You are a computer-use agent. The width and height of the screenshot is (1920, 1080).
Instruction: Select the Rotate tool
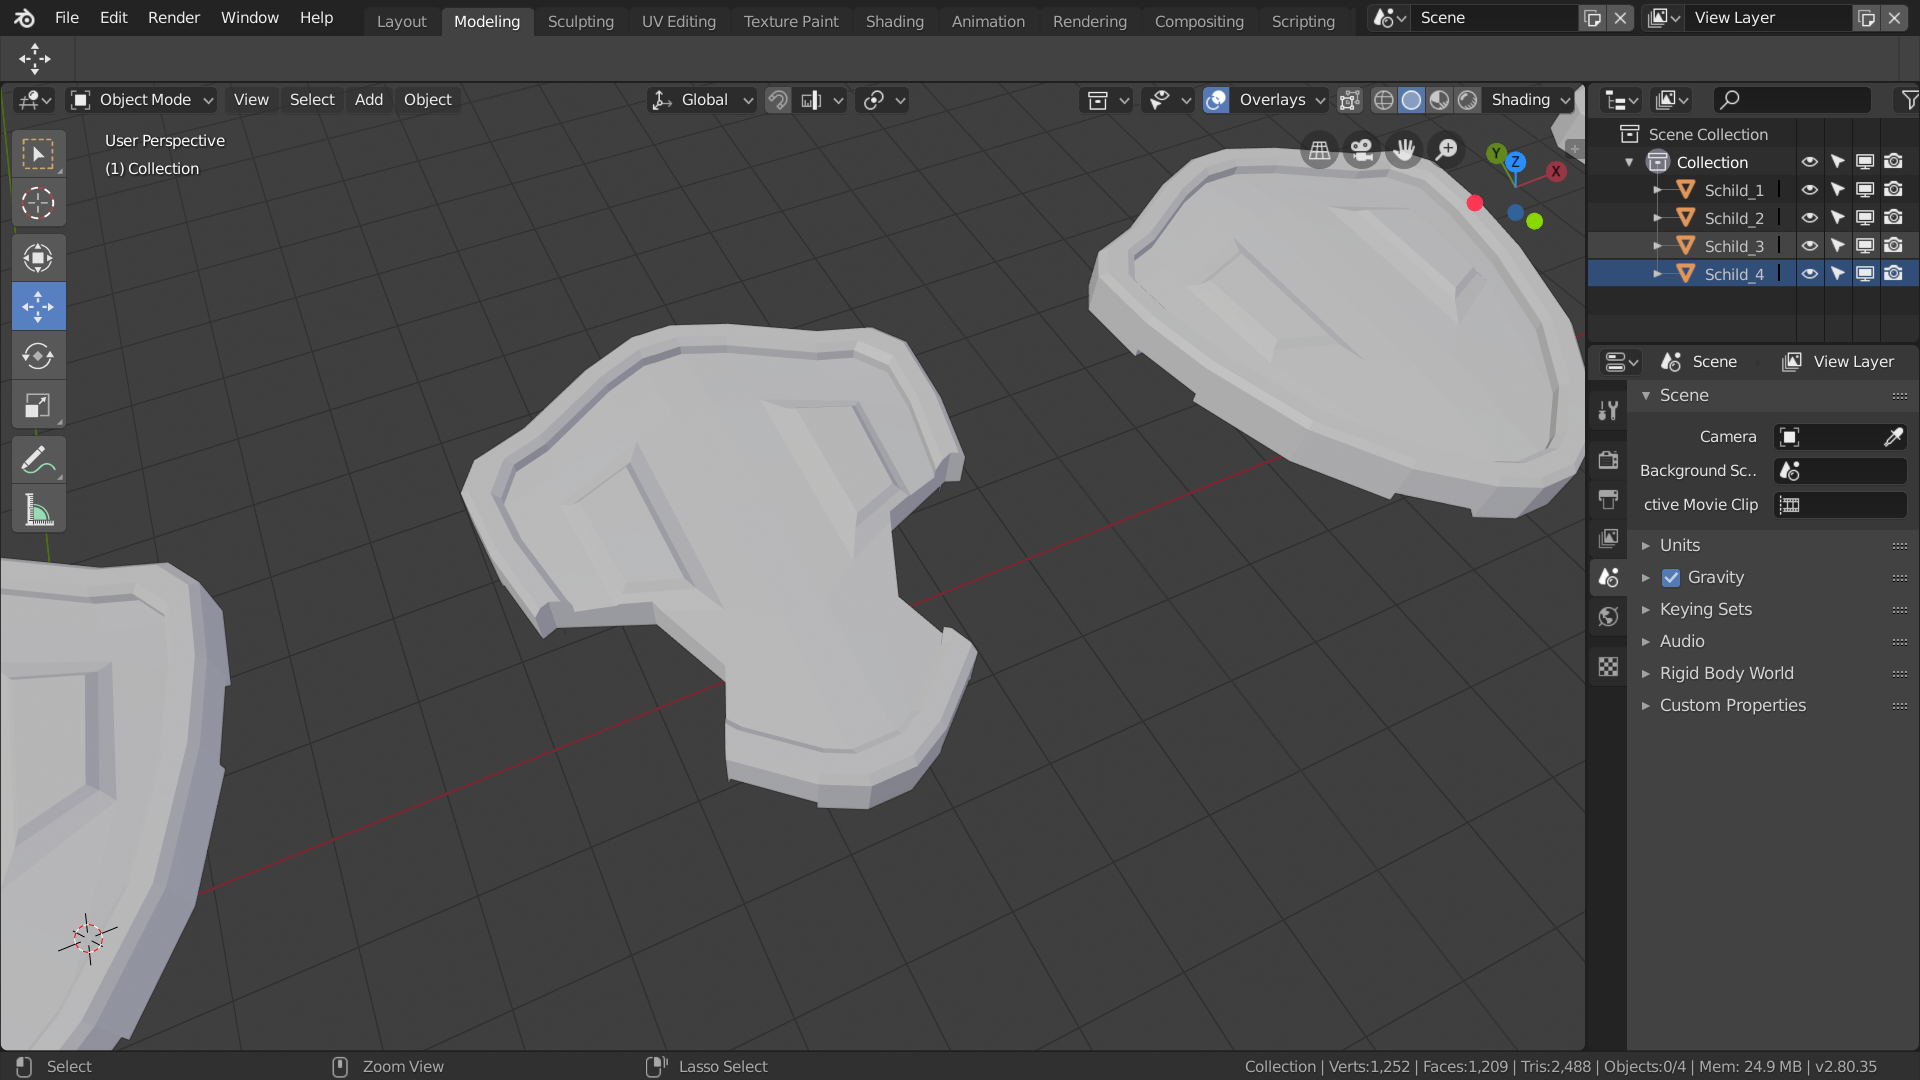(38, 356)
